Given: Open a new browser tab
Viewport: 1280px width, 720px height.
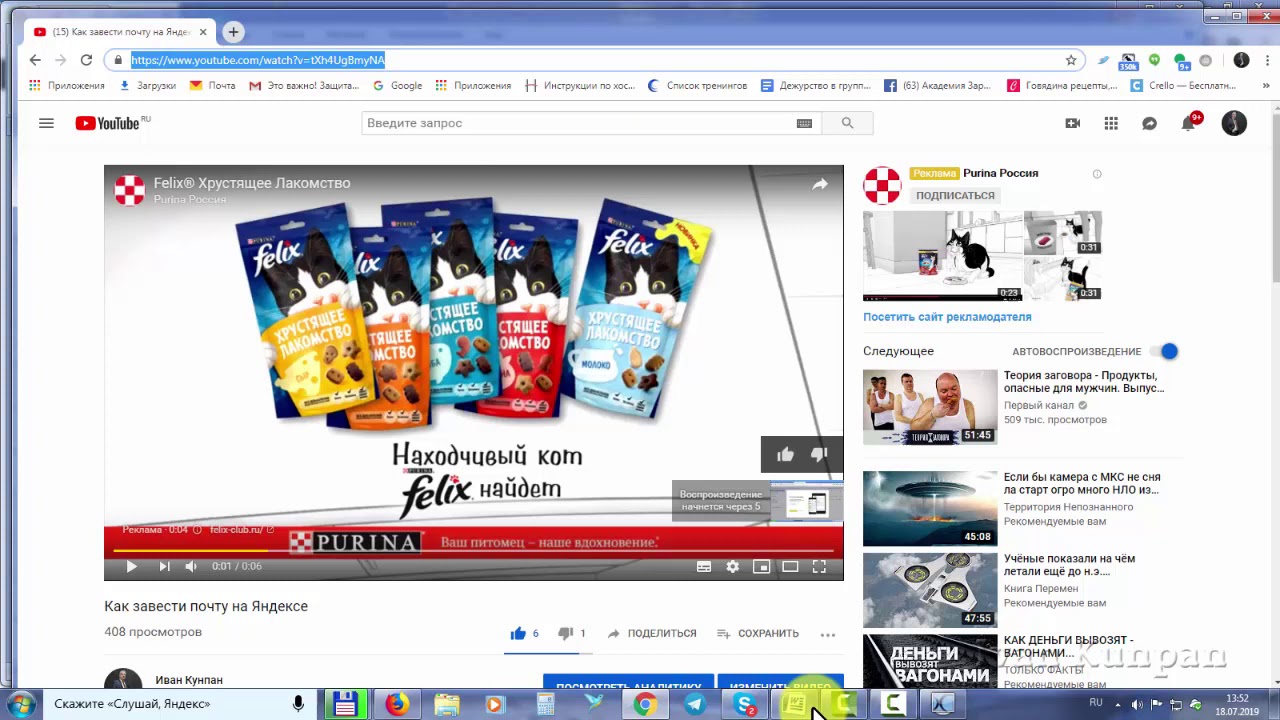Looking at the screenshot, I should click(233, 32).
